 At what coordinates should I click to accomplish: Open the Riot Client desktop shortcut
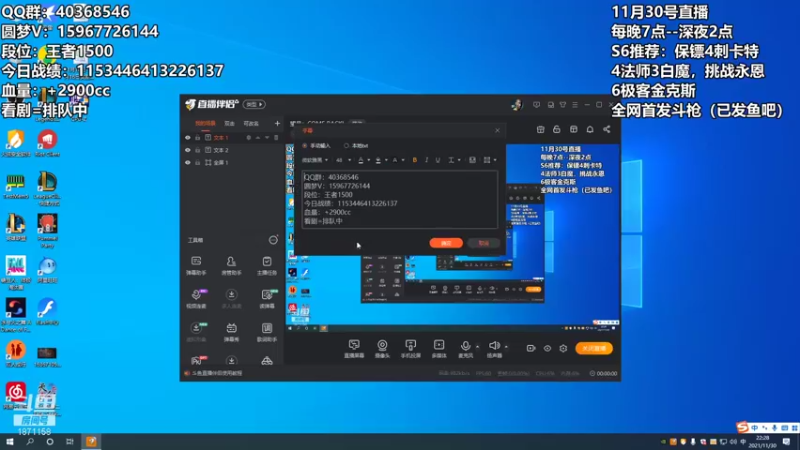(46, 143)
